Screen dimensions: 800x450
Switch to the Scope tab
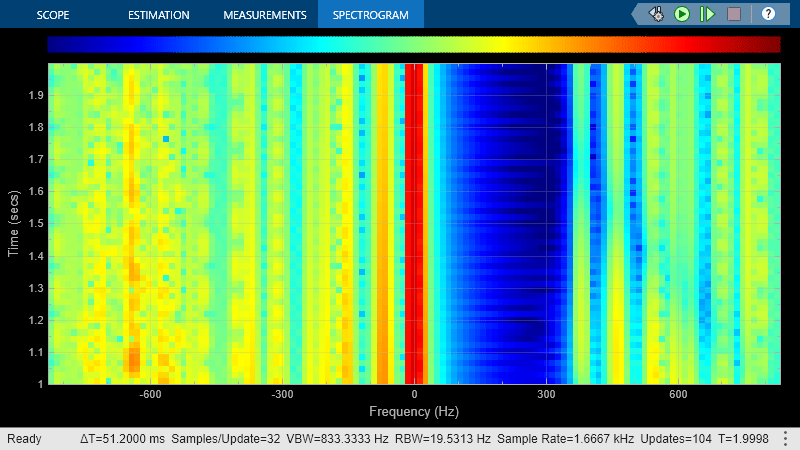click(53, 15)
